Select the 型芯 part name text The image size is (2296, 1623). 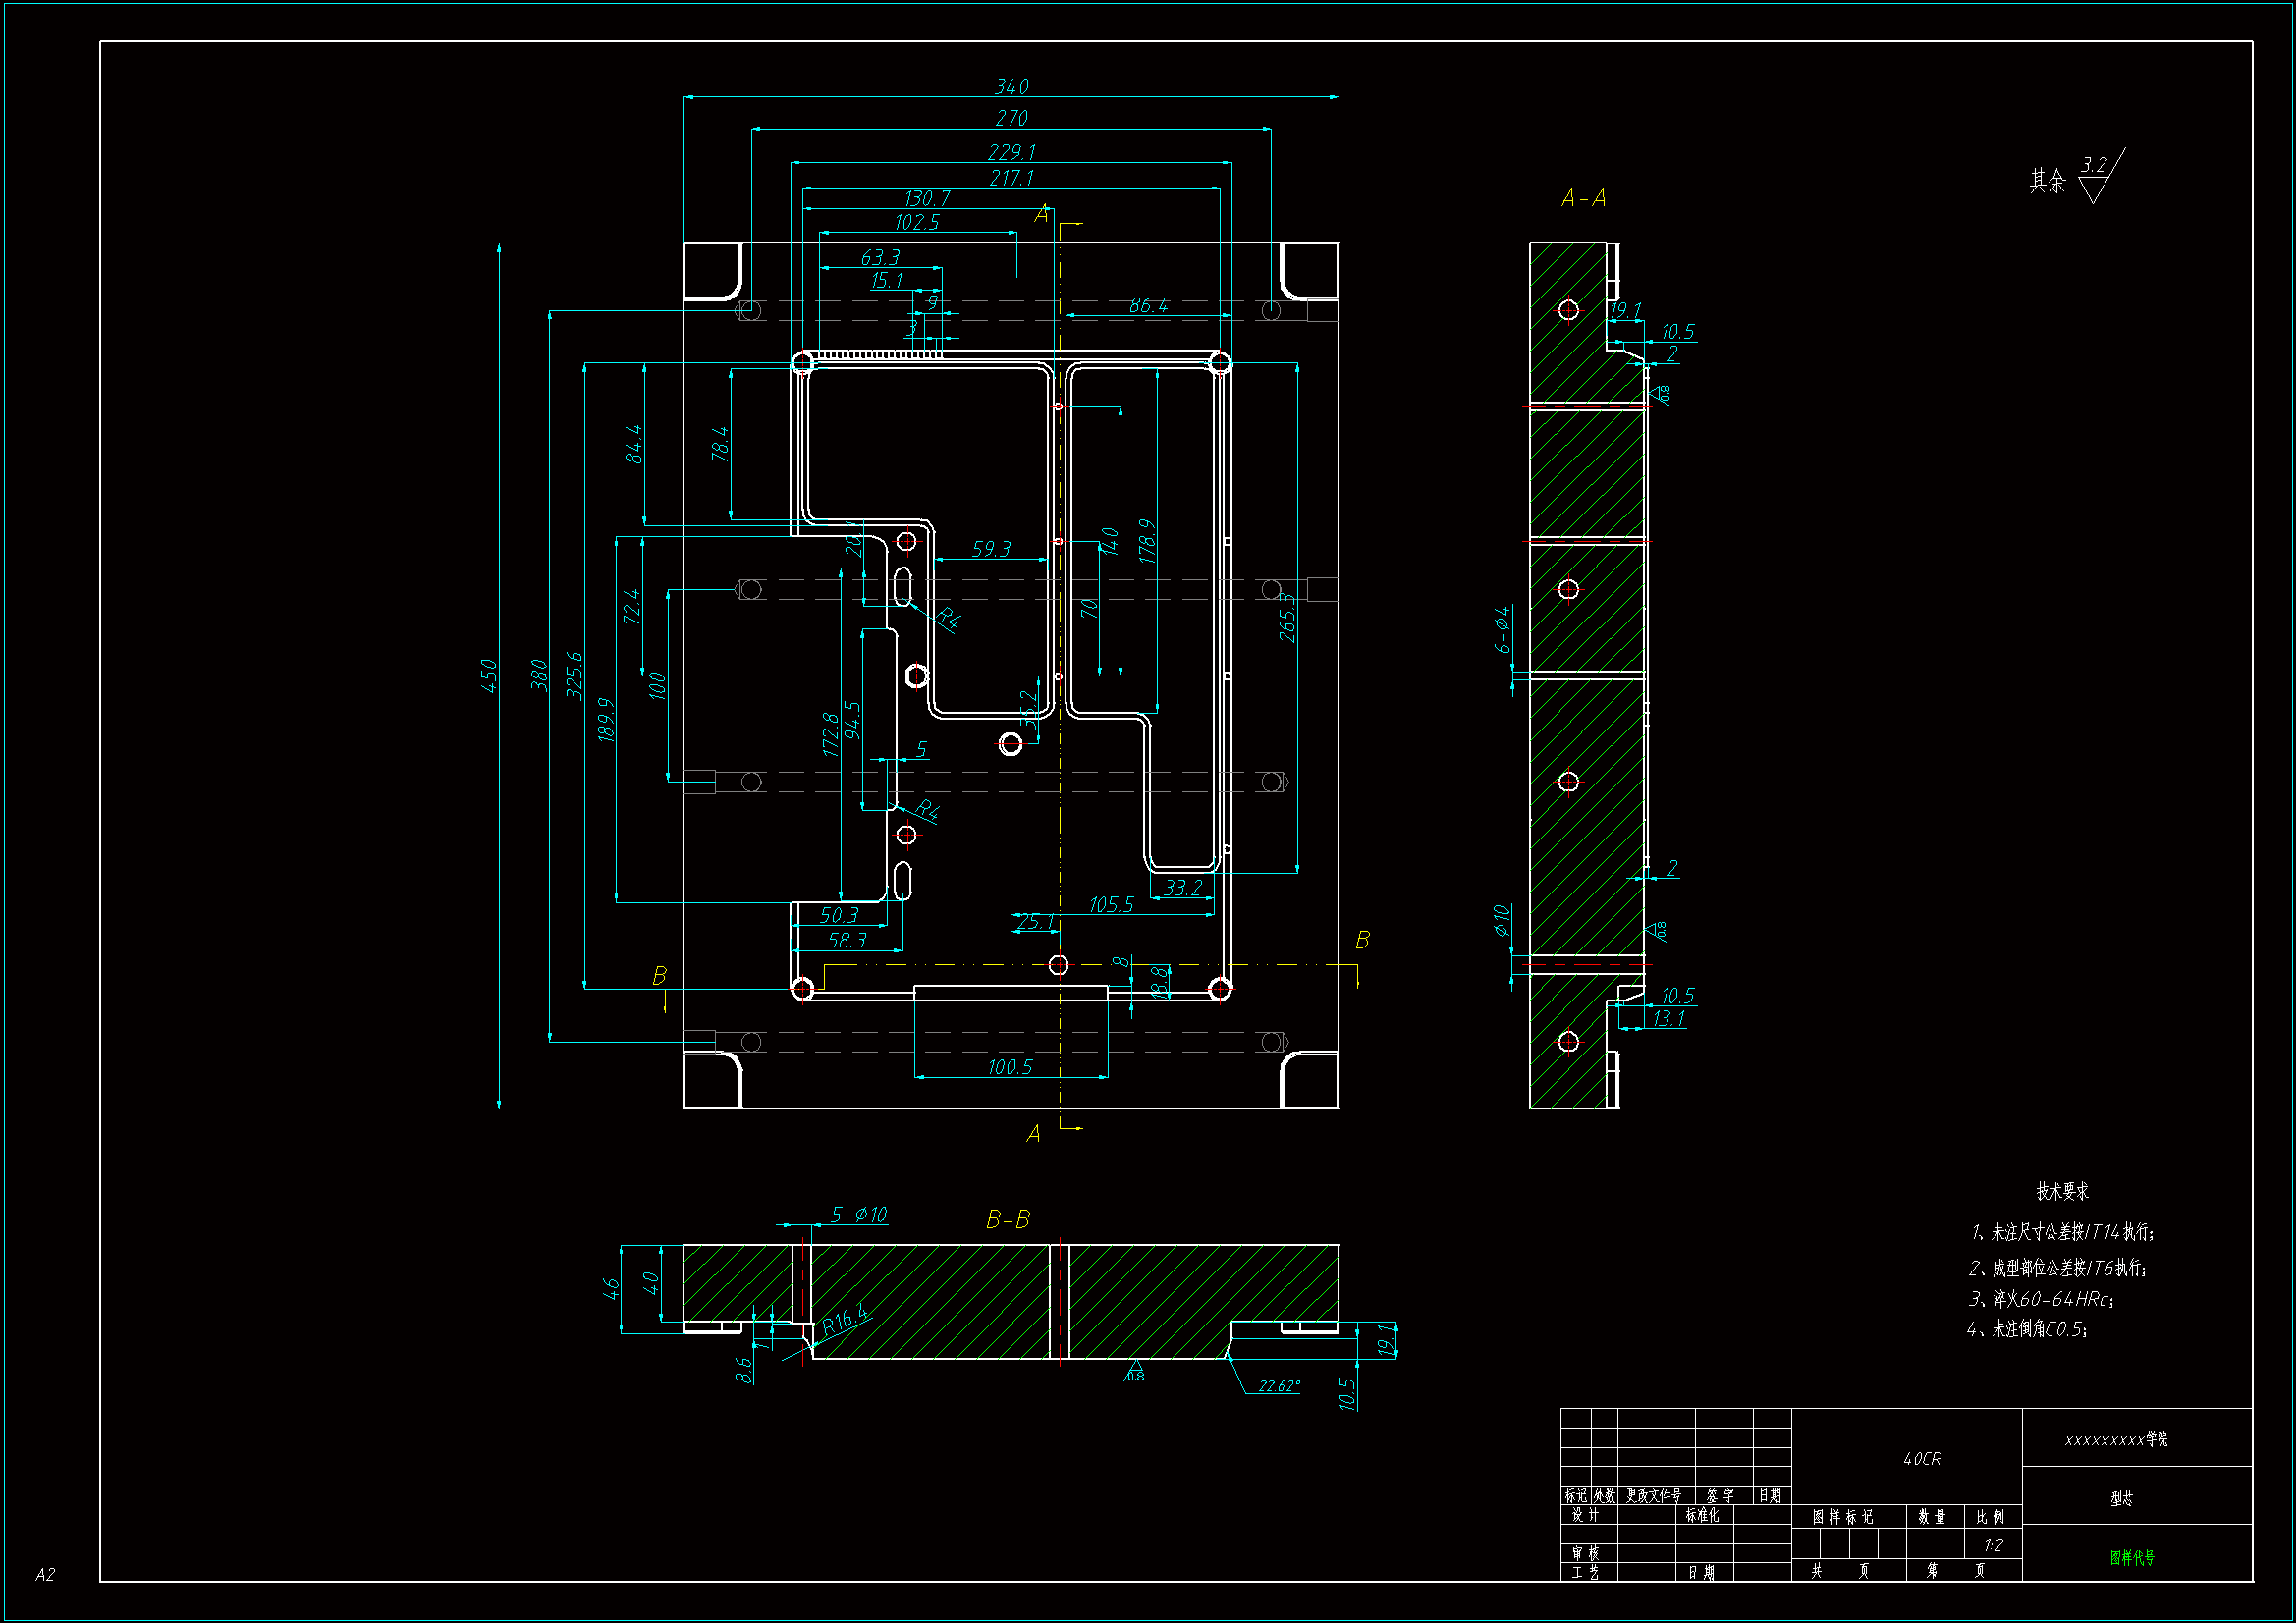point(2121,1498)
